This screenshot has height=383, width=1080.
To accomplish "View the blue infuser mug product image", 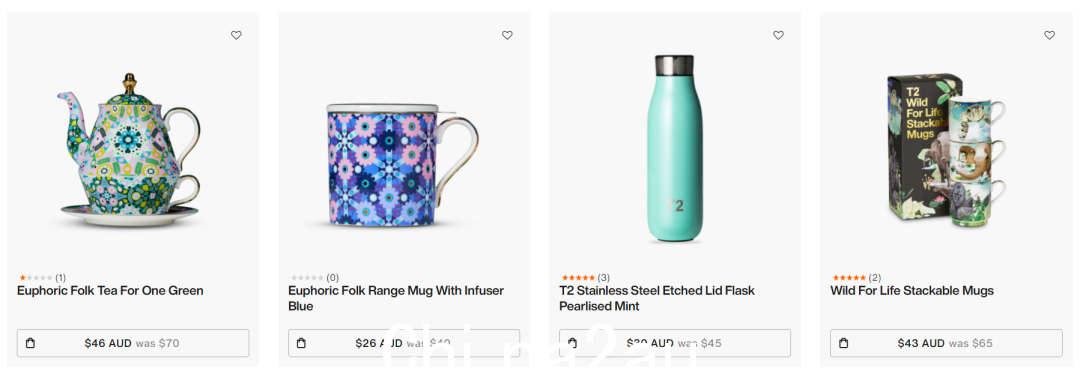I will [x=402, y=165].
